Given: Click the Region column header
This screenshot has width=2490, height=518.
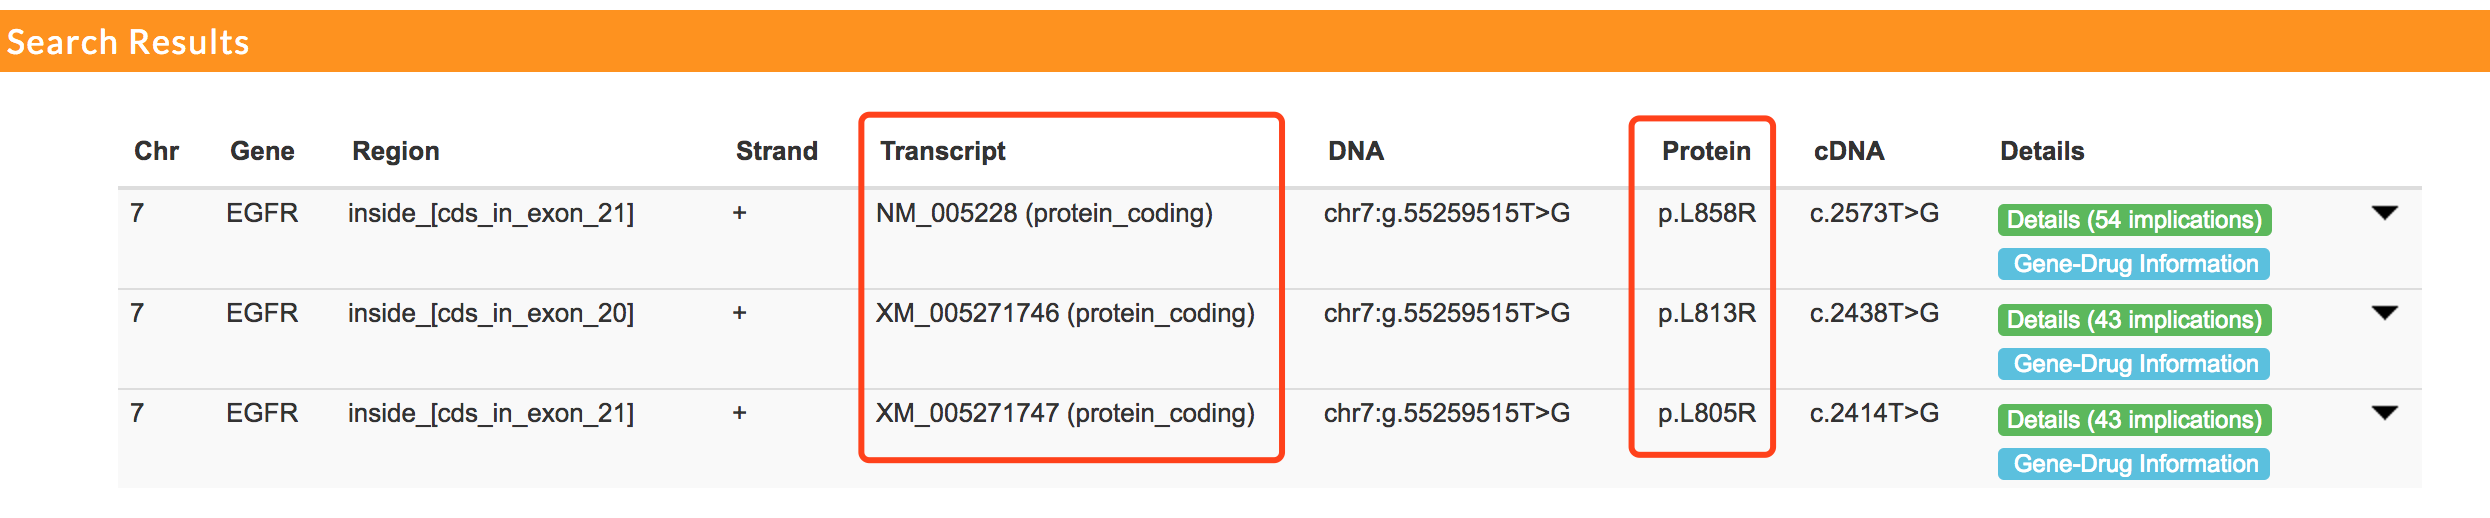Looking at the screenshot, I should coord(395,151).
